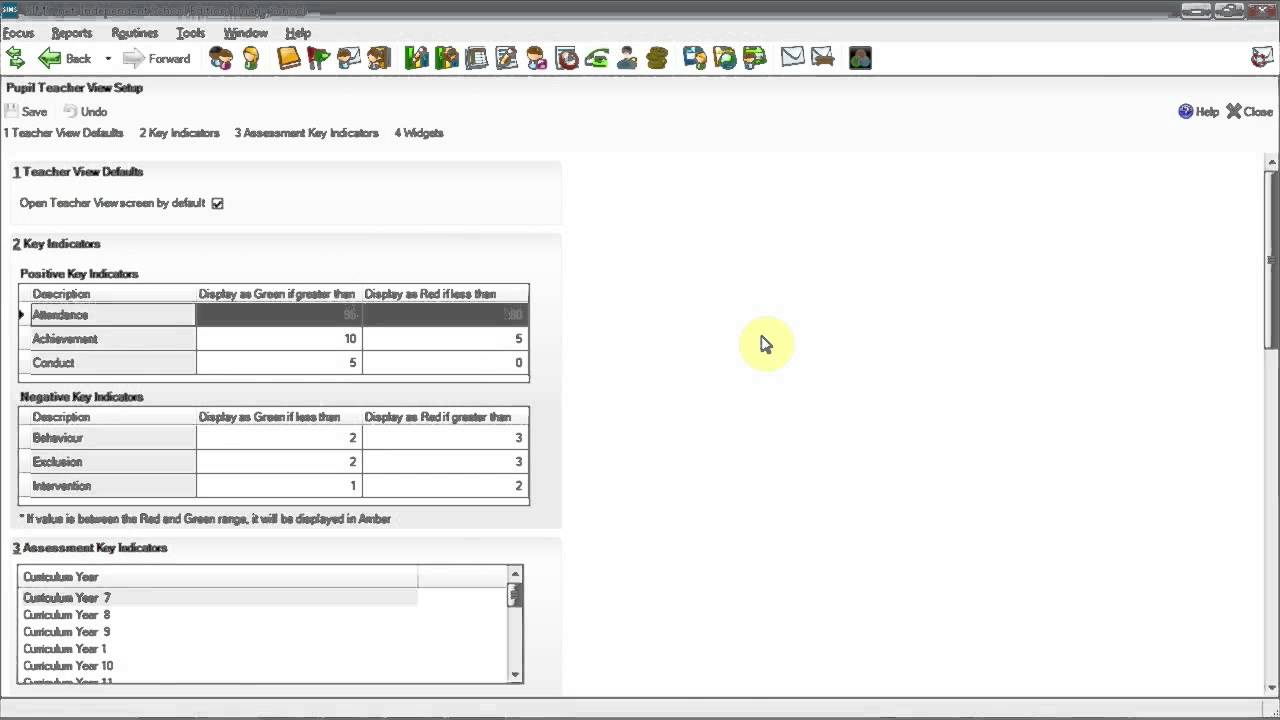Click Curriculum Year list scroll-up arrow
1280x720 pixels.
(516, 573)
